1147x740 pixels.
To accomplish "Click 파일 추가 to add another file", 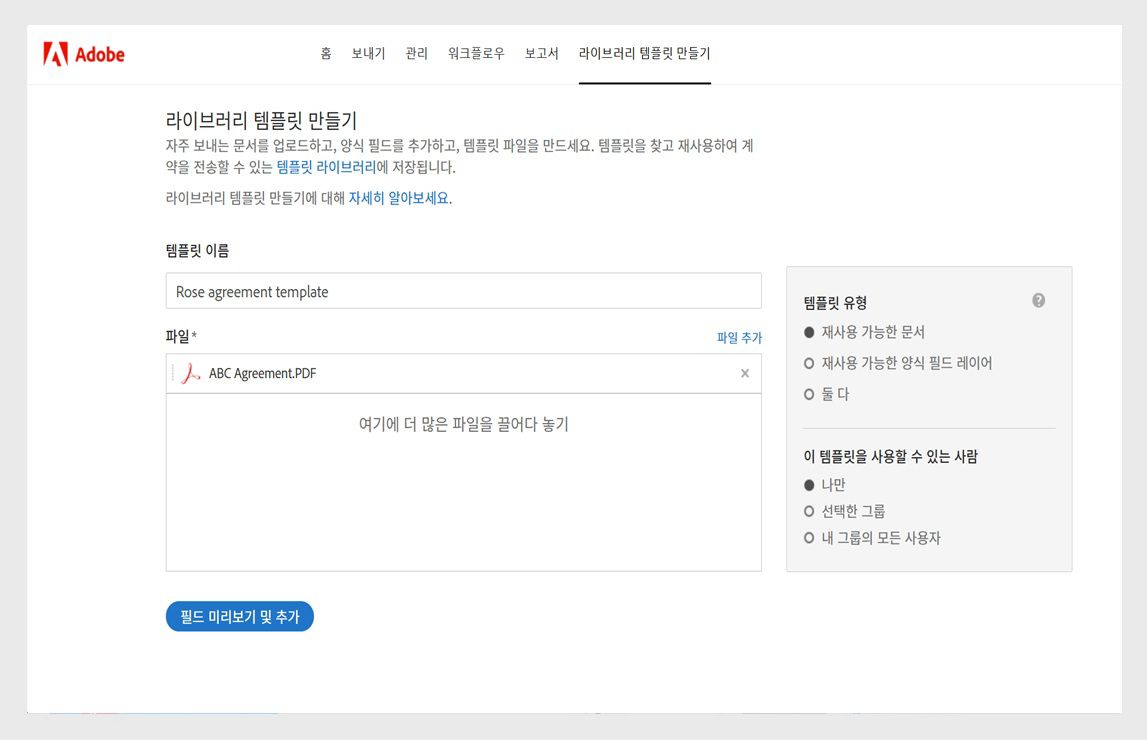I will pyautogui.click(x=738, y=338).
